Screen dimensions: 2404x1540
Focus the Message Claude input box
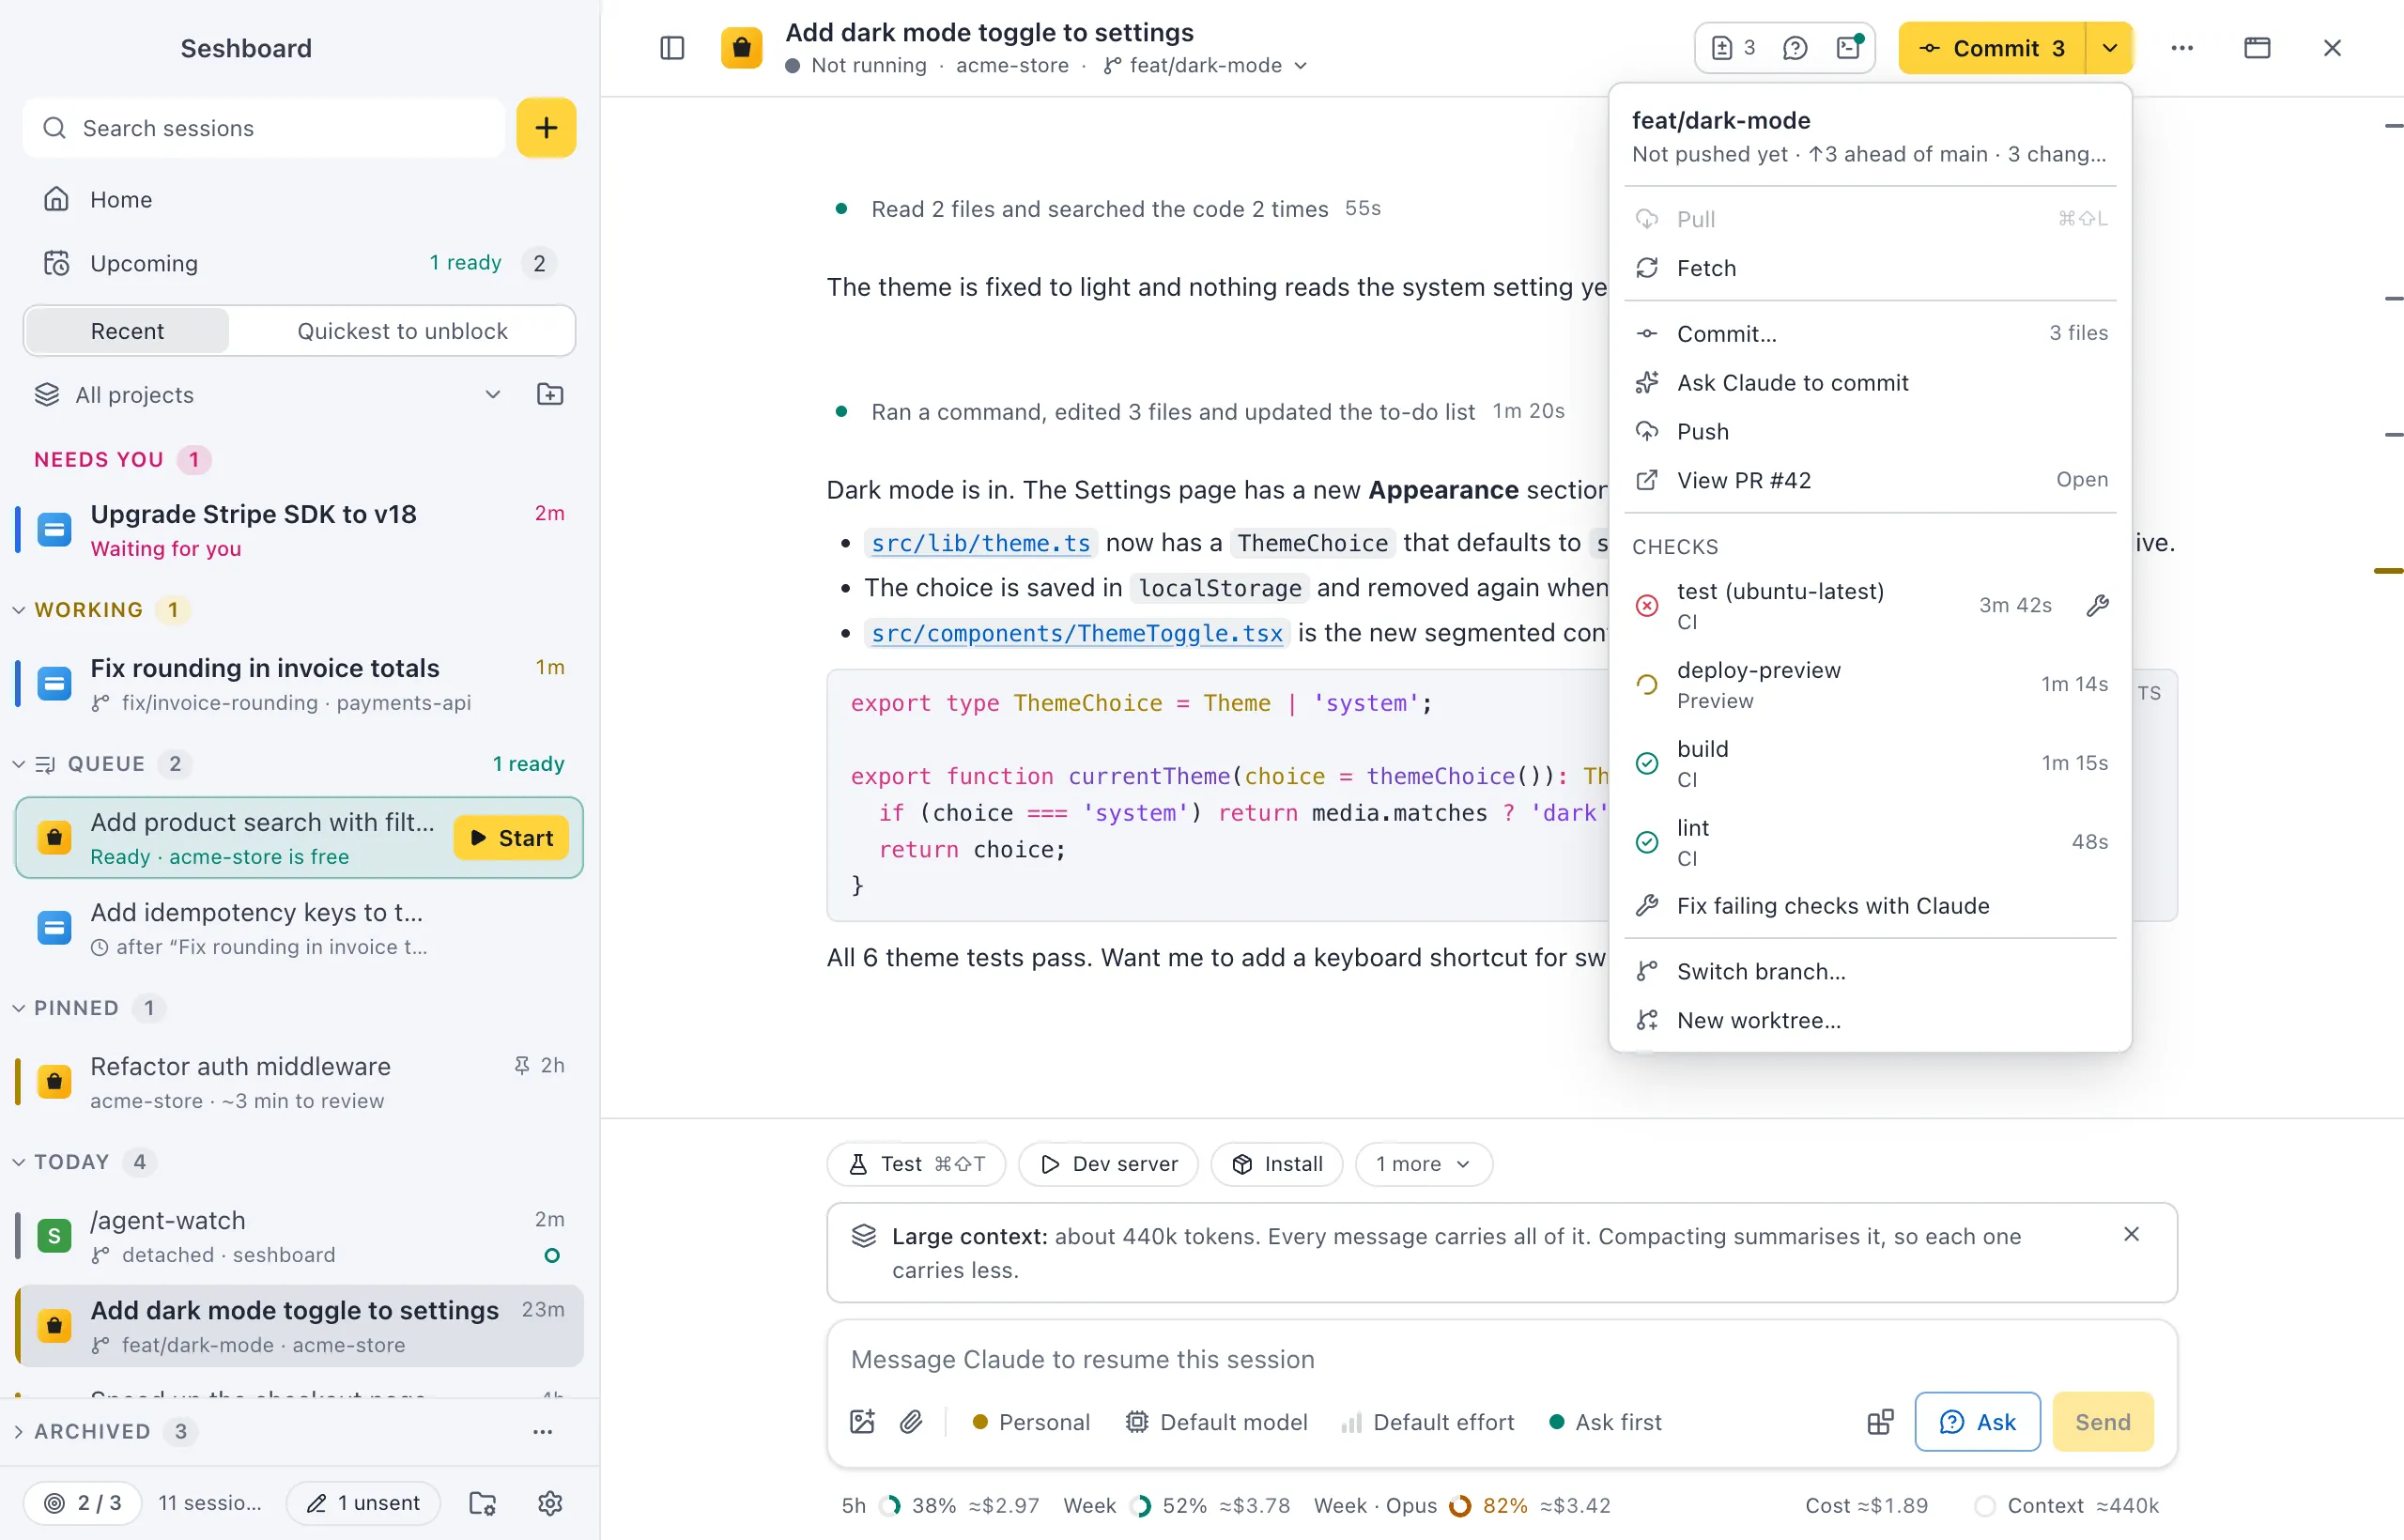1500,1359
